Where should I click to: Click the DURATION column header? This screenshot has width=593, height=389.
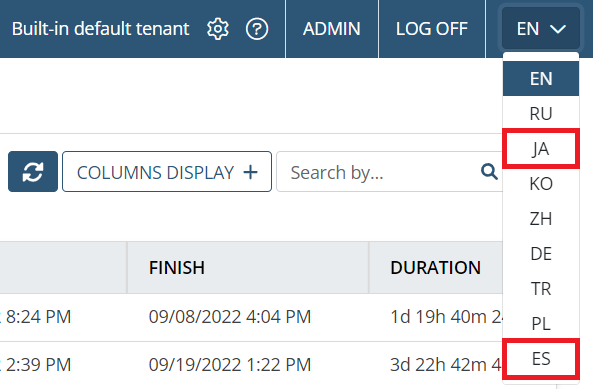click(436, 268)
